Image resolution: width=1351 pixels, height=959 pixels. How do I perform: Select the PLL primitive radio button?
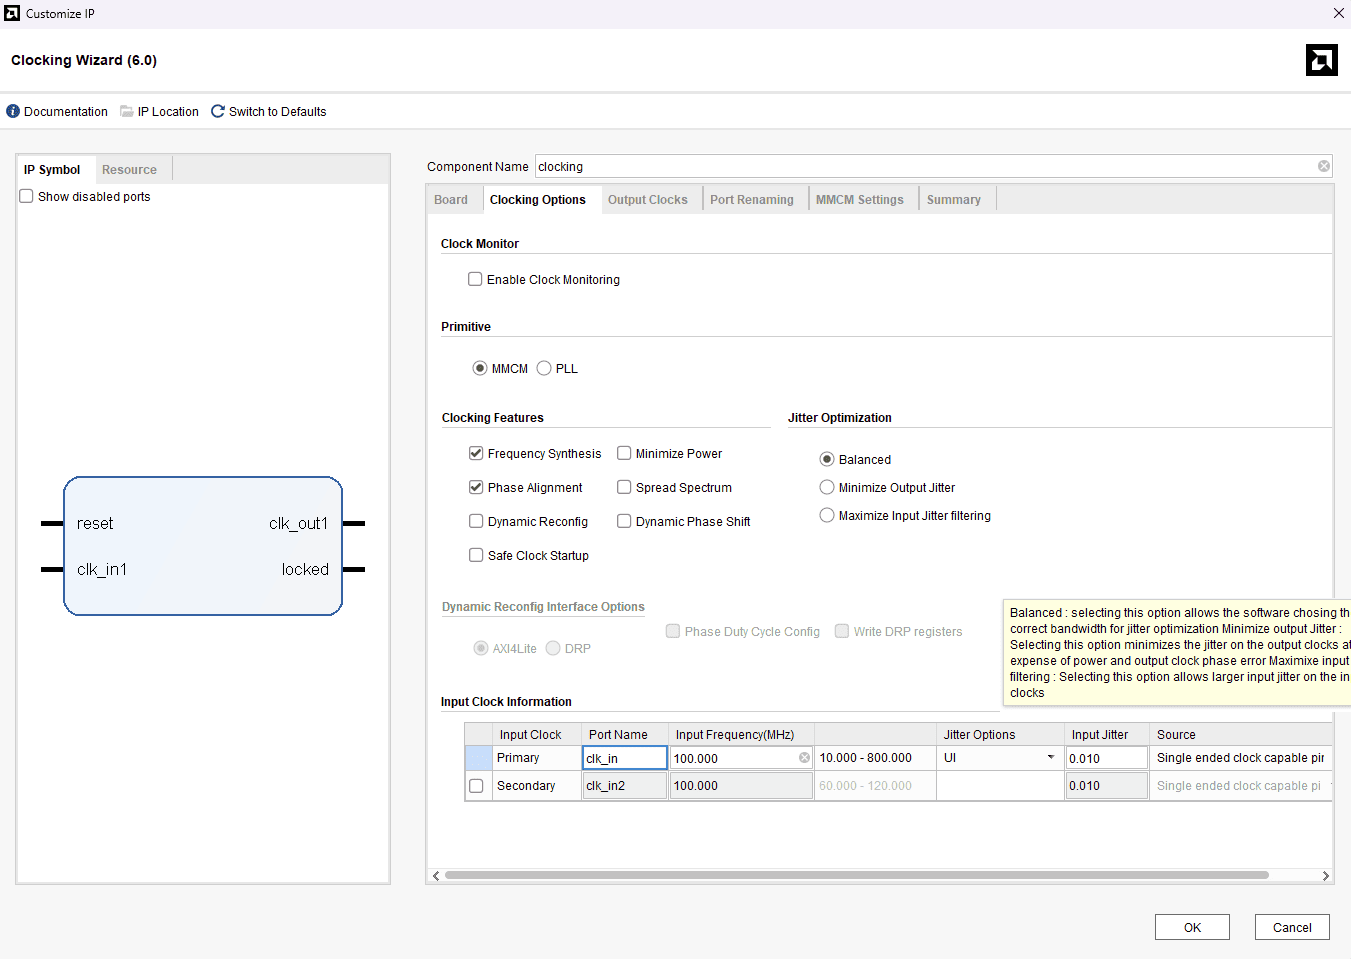(x=544, y=369)
